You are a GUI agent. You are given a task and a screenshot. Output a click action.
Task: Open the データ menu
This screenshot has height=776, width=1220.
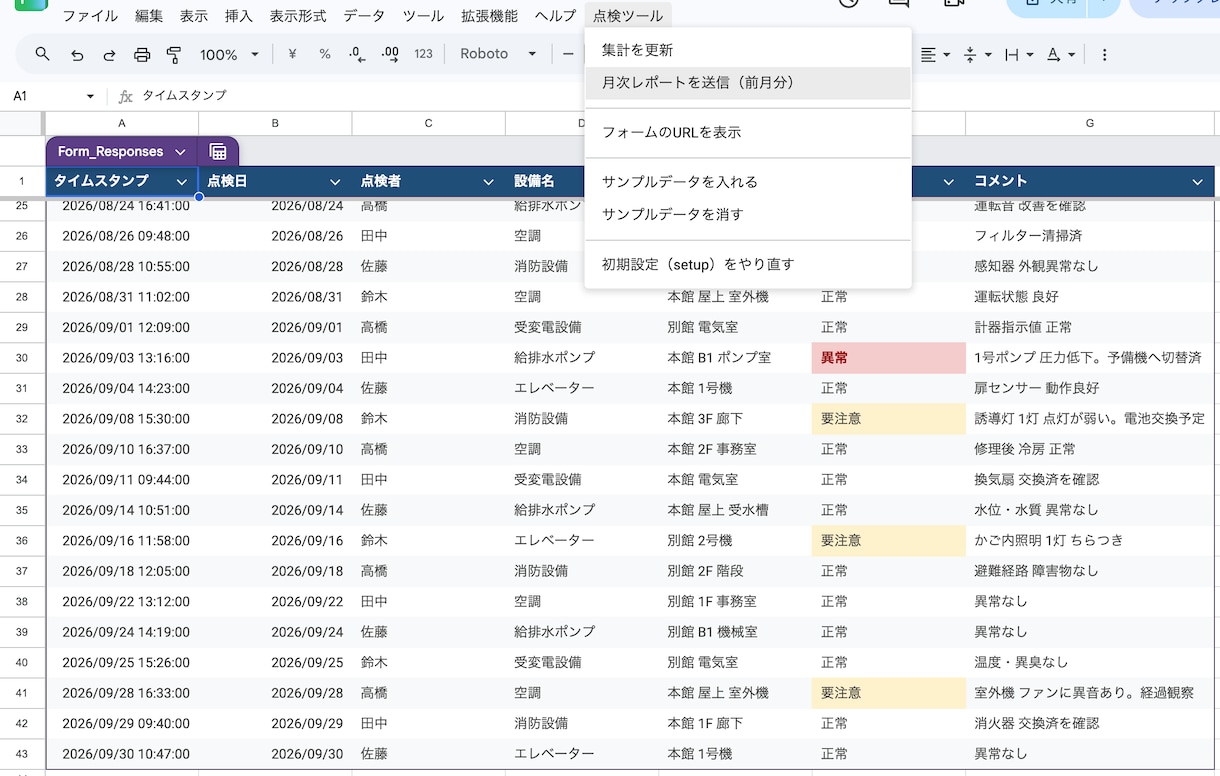click(x=364, y=16)
